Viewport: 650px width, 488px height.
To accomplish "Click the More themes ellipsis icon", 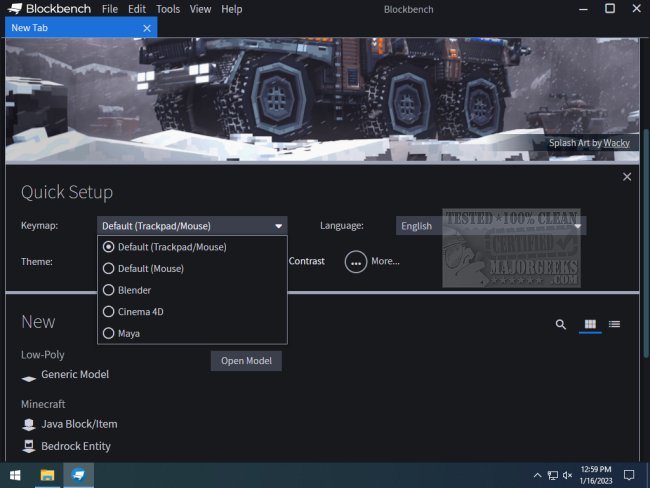I will (x=356, y=262).
